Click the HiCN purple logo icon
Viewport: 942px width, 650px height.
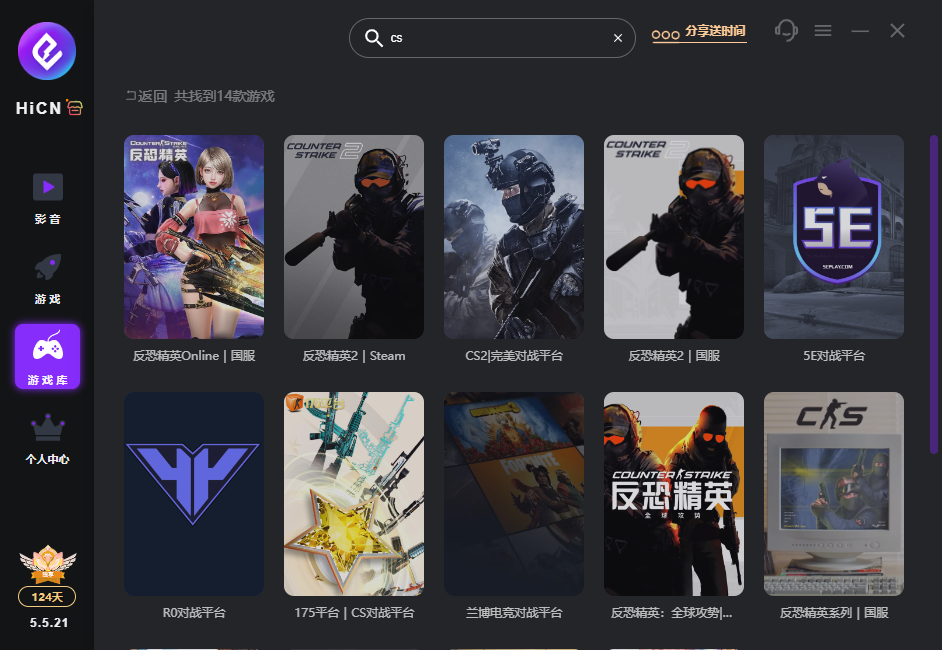coord(47,49)
